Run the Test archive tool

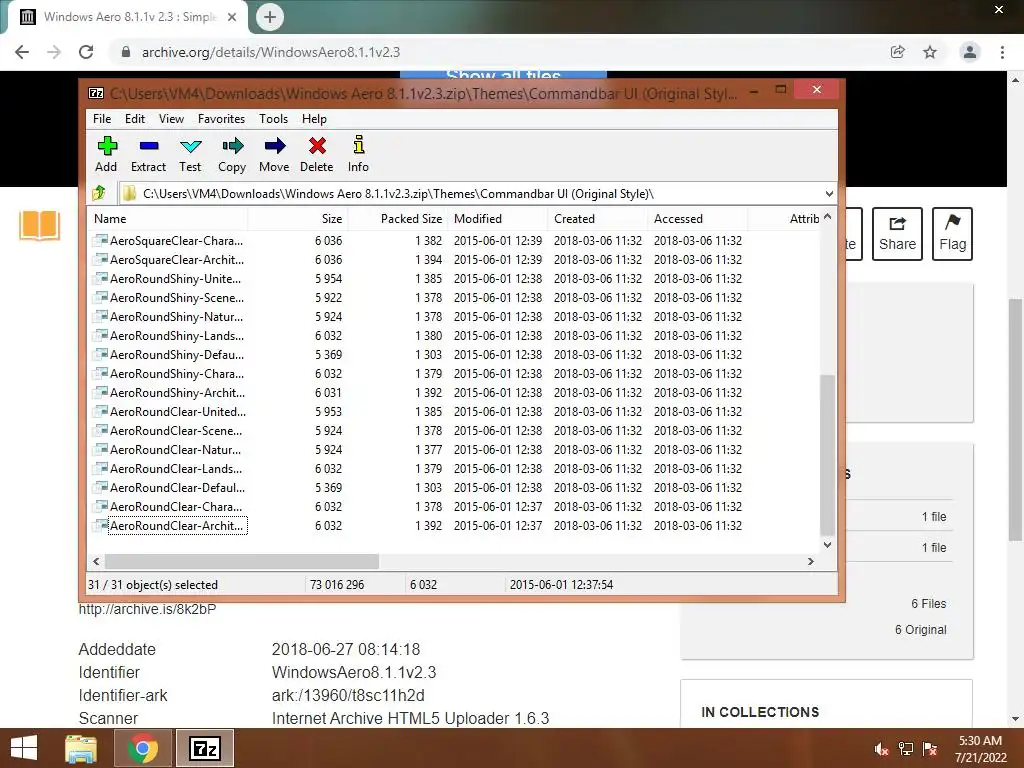coord(190,154)
